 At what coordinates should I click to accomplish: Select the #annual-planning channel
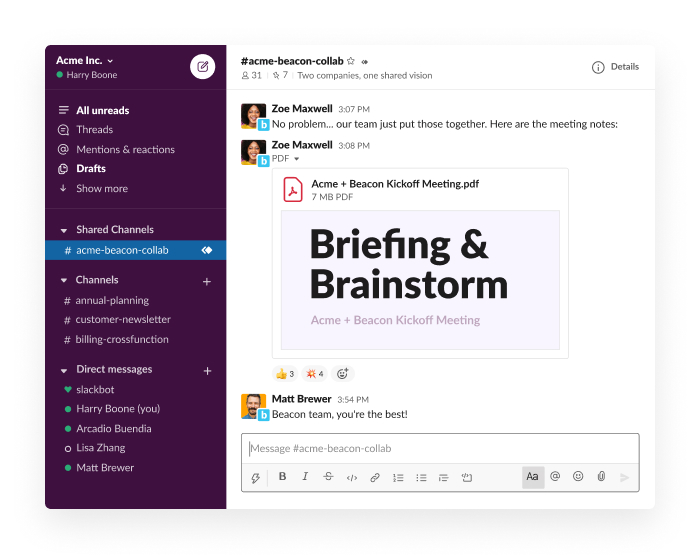(112, 300)
